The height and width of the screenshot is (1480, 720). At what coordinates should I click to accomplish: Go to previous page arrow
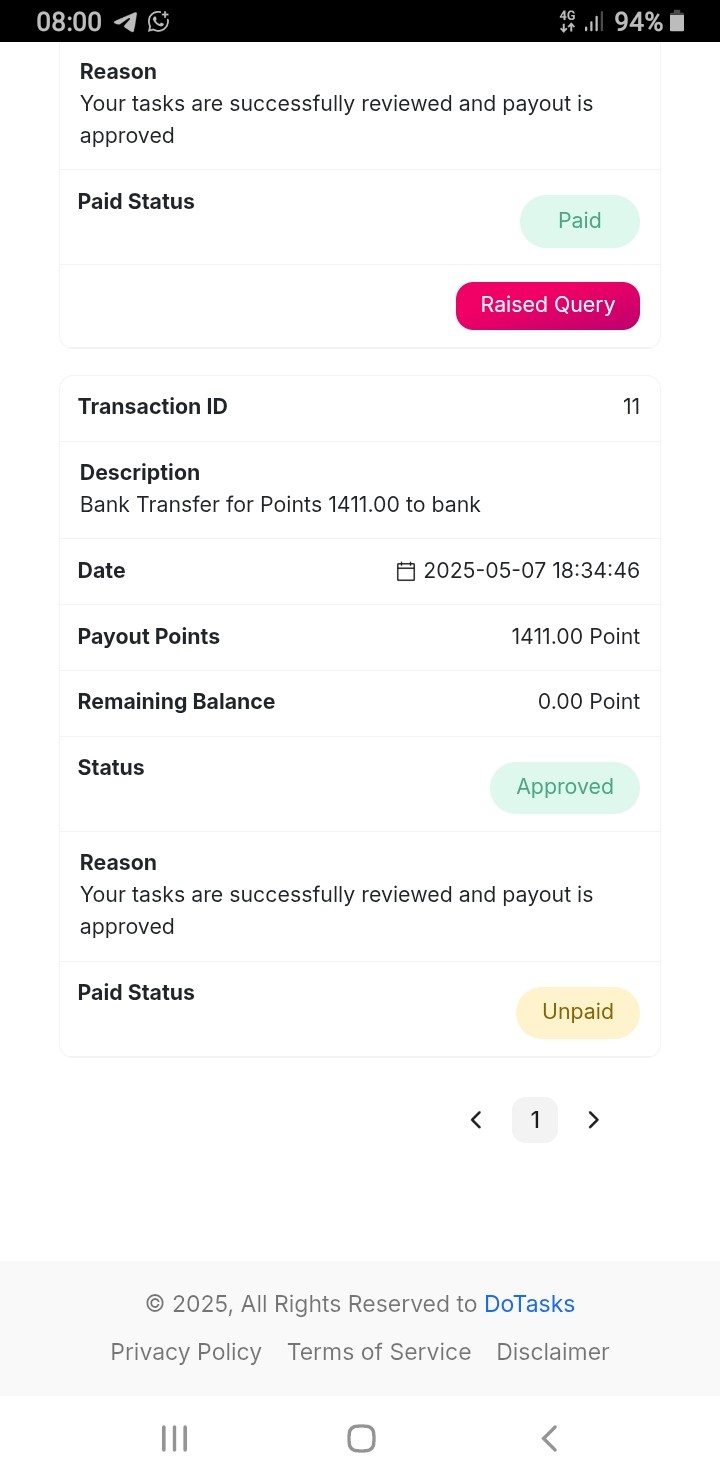coord(476,1120)
